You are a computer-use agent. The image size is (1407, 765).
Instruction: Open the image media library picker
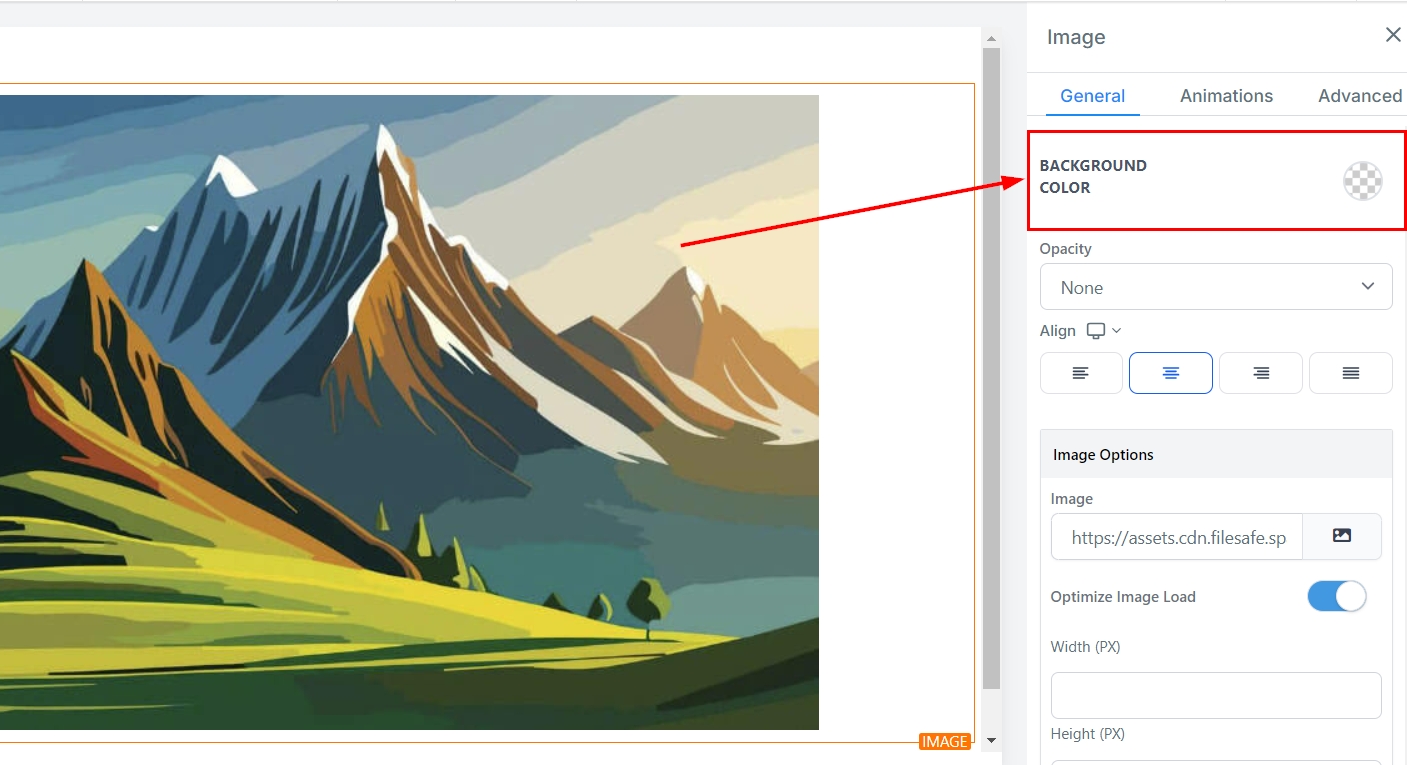pyautogui.click(x=1342, y=537)
